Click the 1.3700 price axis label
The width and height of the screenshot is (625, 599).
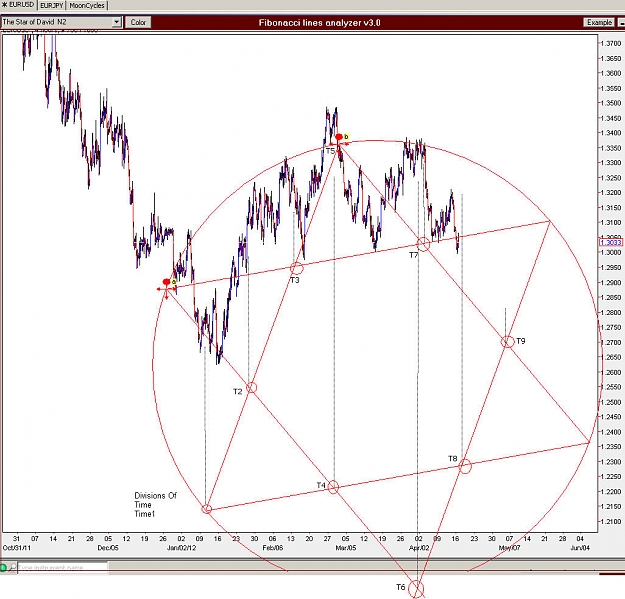(611, 43)
